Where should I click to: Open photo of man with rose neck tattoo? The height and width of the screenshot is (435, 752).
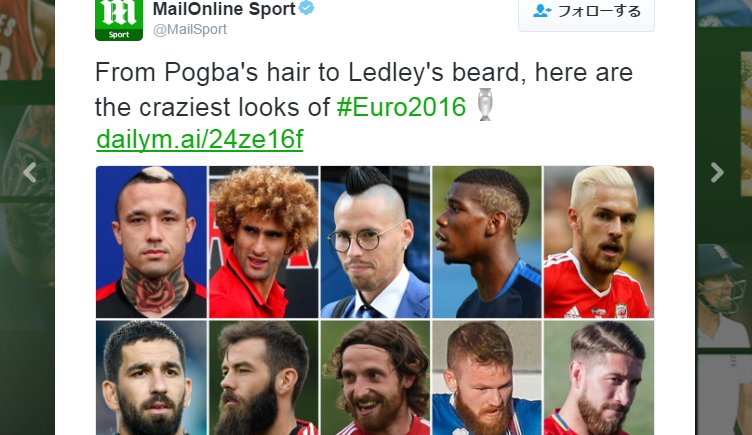152,242
